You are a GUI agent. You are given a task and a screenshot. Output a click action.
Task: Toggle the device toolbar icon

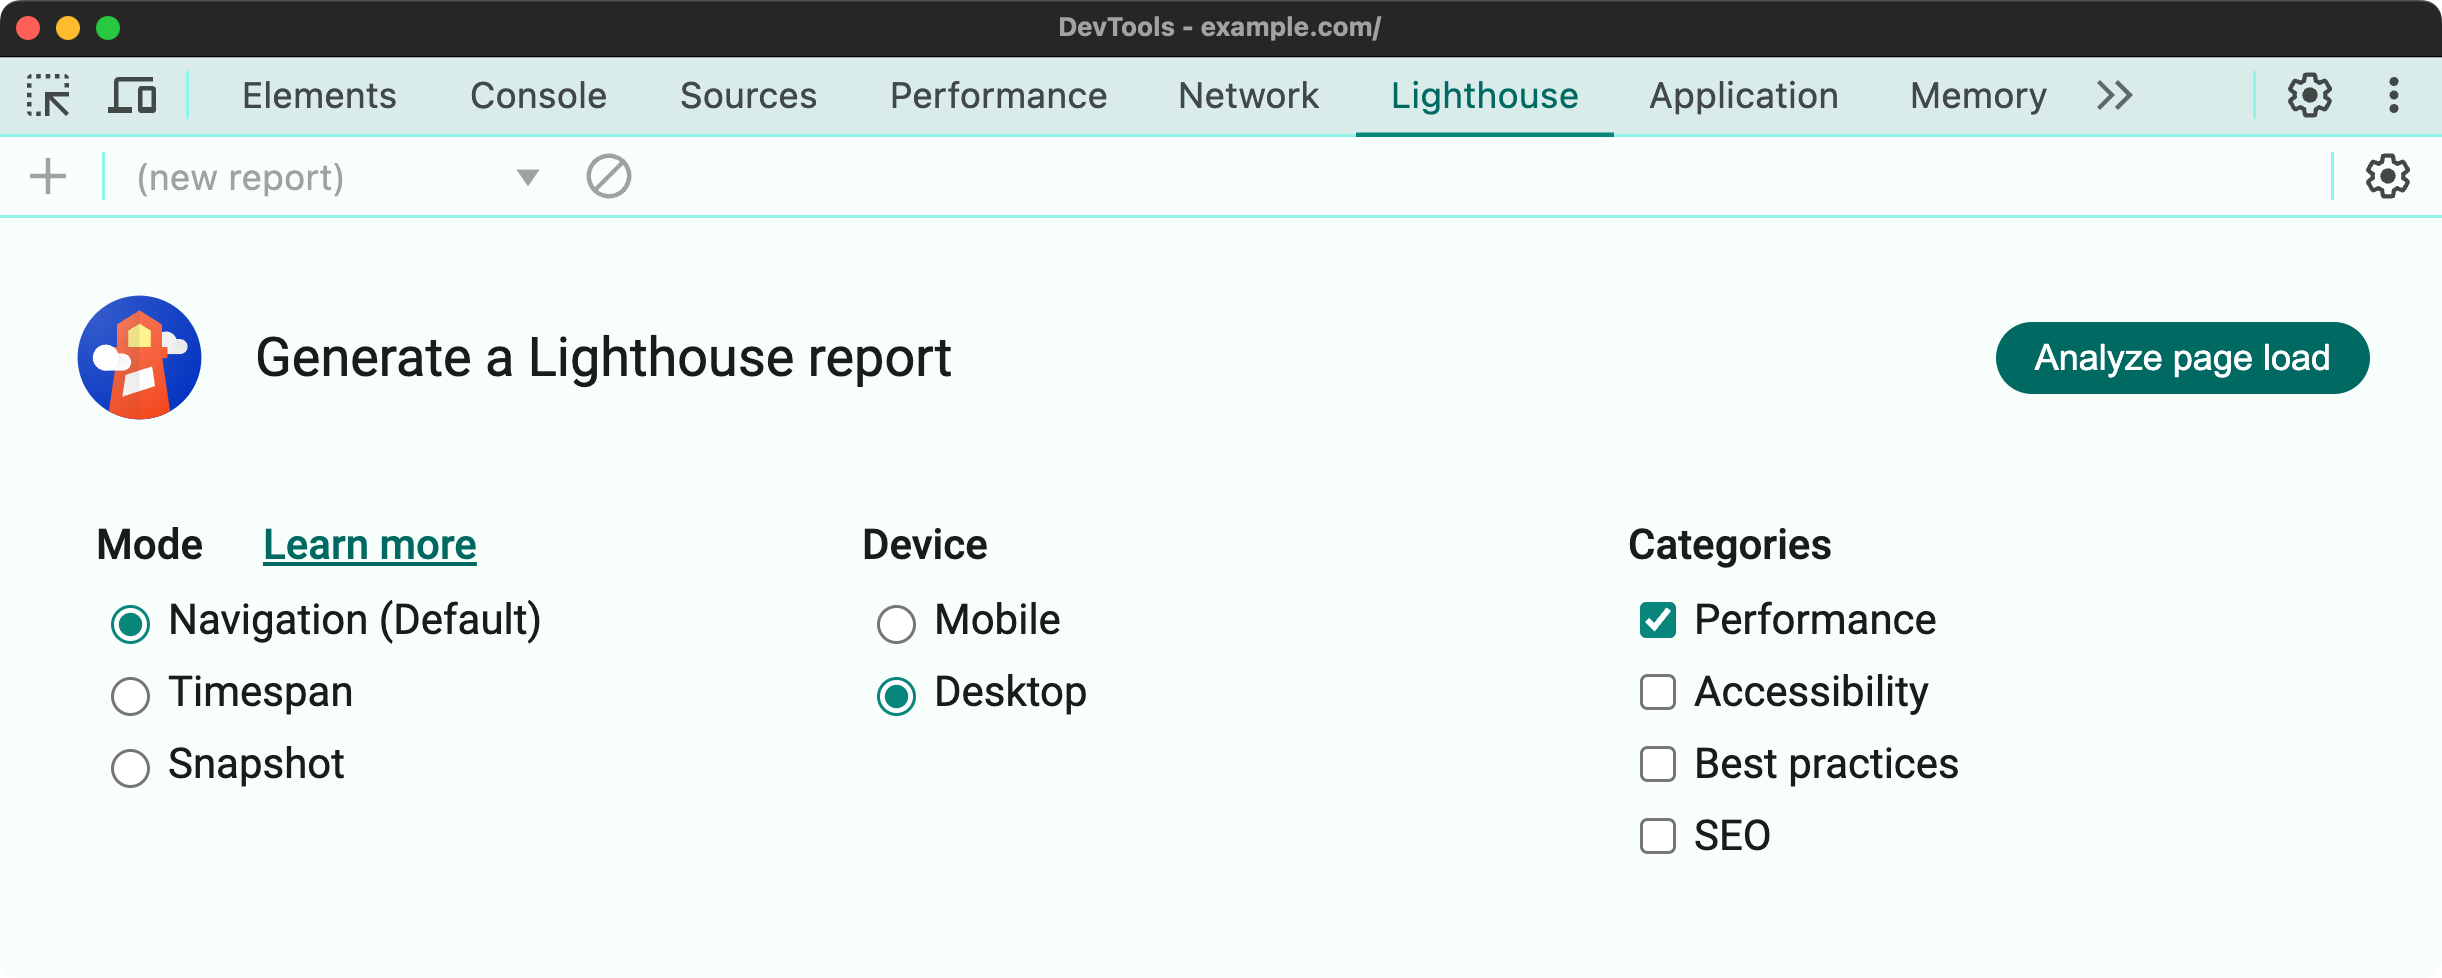(x=132, y=96)
